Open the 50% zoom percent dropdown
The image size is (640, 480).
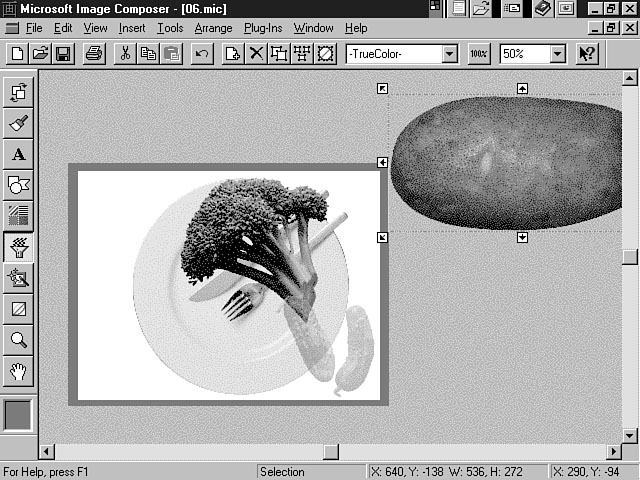click(x=557, y=54)
